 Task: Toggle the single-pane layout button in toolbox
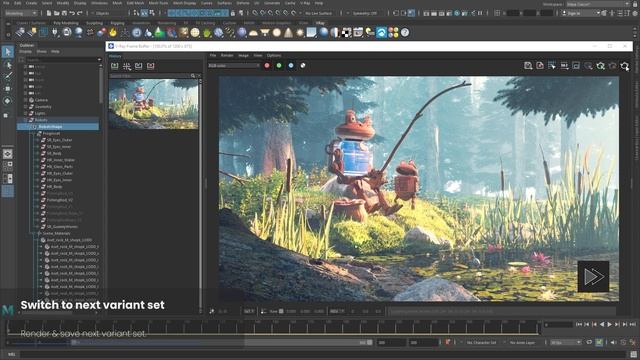pyautogui.click(x=8, y=154)
